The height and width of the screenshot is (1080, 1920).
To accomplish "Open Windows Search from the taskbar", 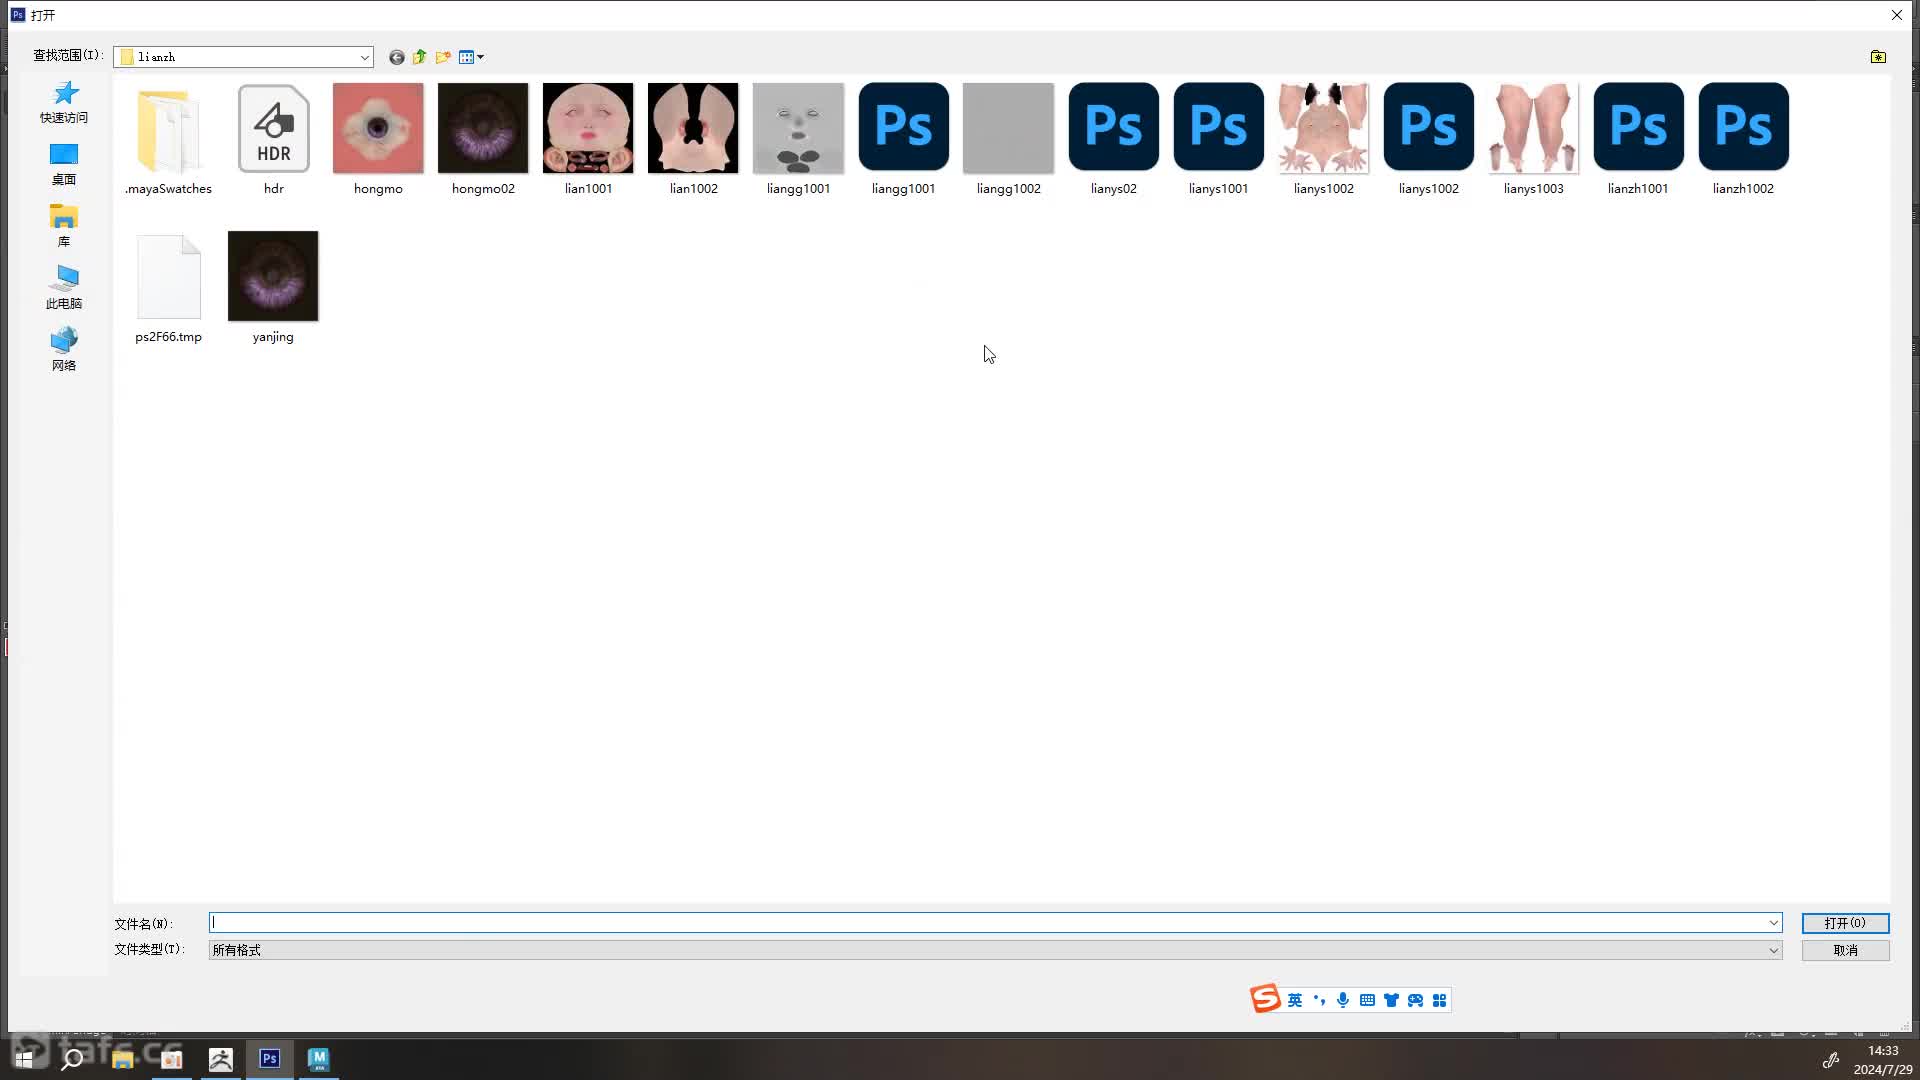I will tap(72, 1059).
